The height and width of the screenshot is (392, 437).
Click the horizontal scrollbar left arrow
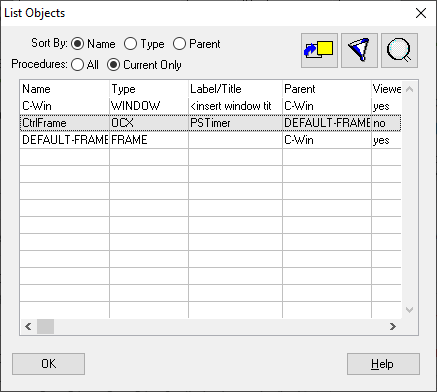click(x=28, y=326)
